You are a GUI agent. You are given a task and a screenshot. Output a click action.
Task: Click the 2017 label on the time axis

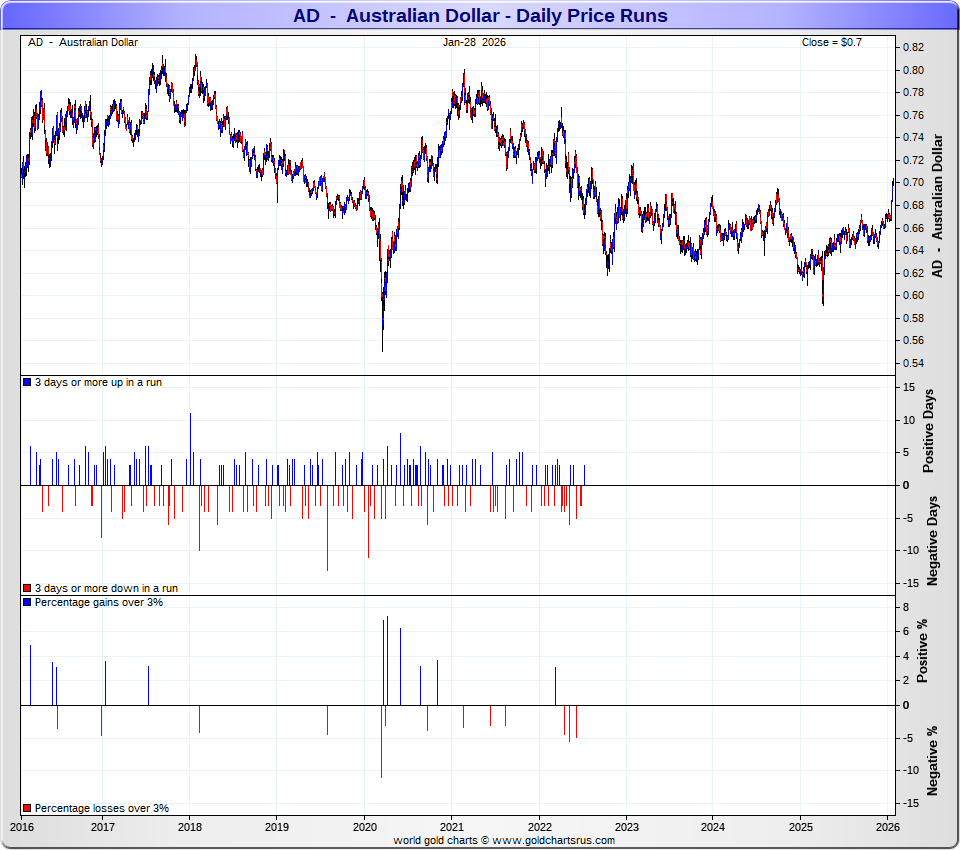[103, 827]
